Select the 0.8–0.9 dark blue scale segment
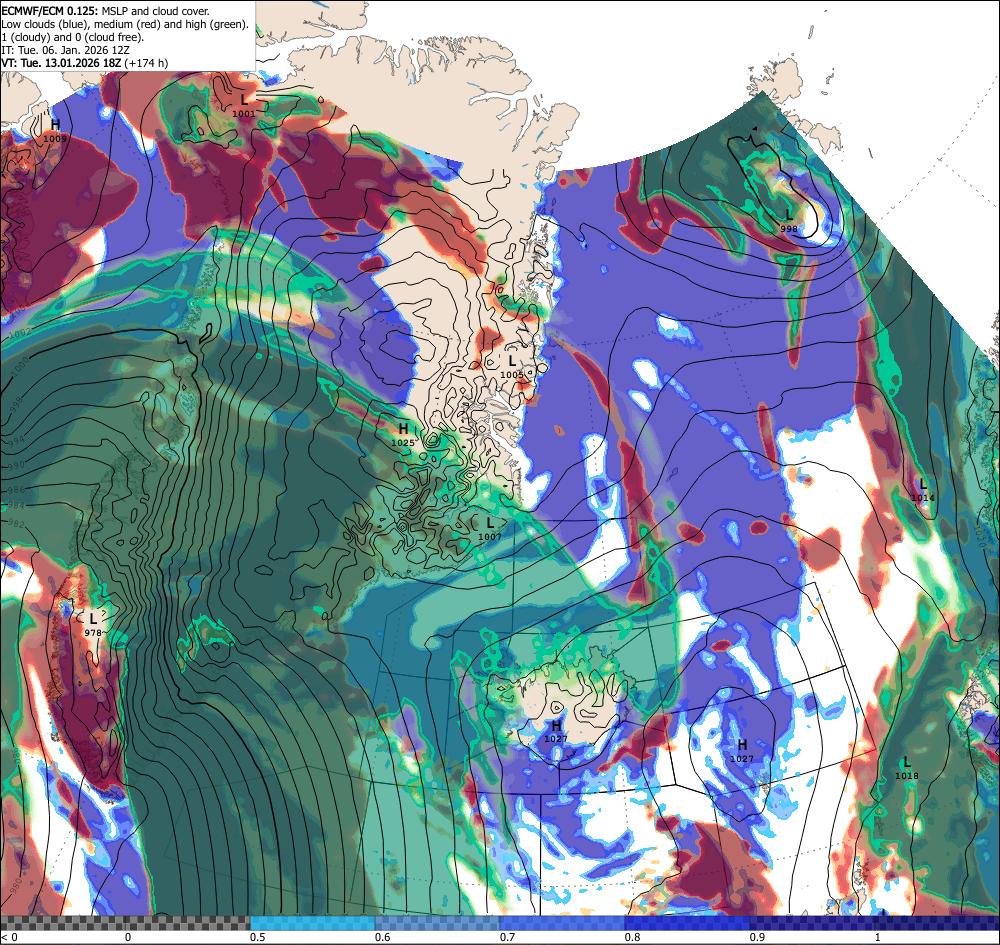Viewport: 1000px width, 945px height. [x=688, y=923]
